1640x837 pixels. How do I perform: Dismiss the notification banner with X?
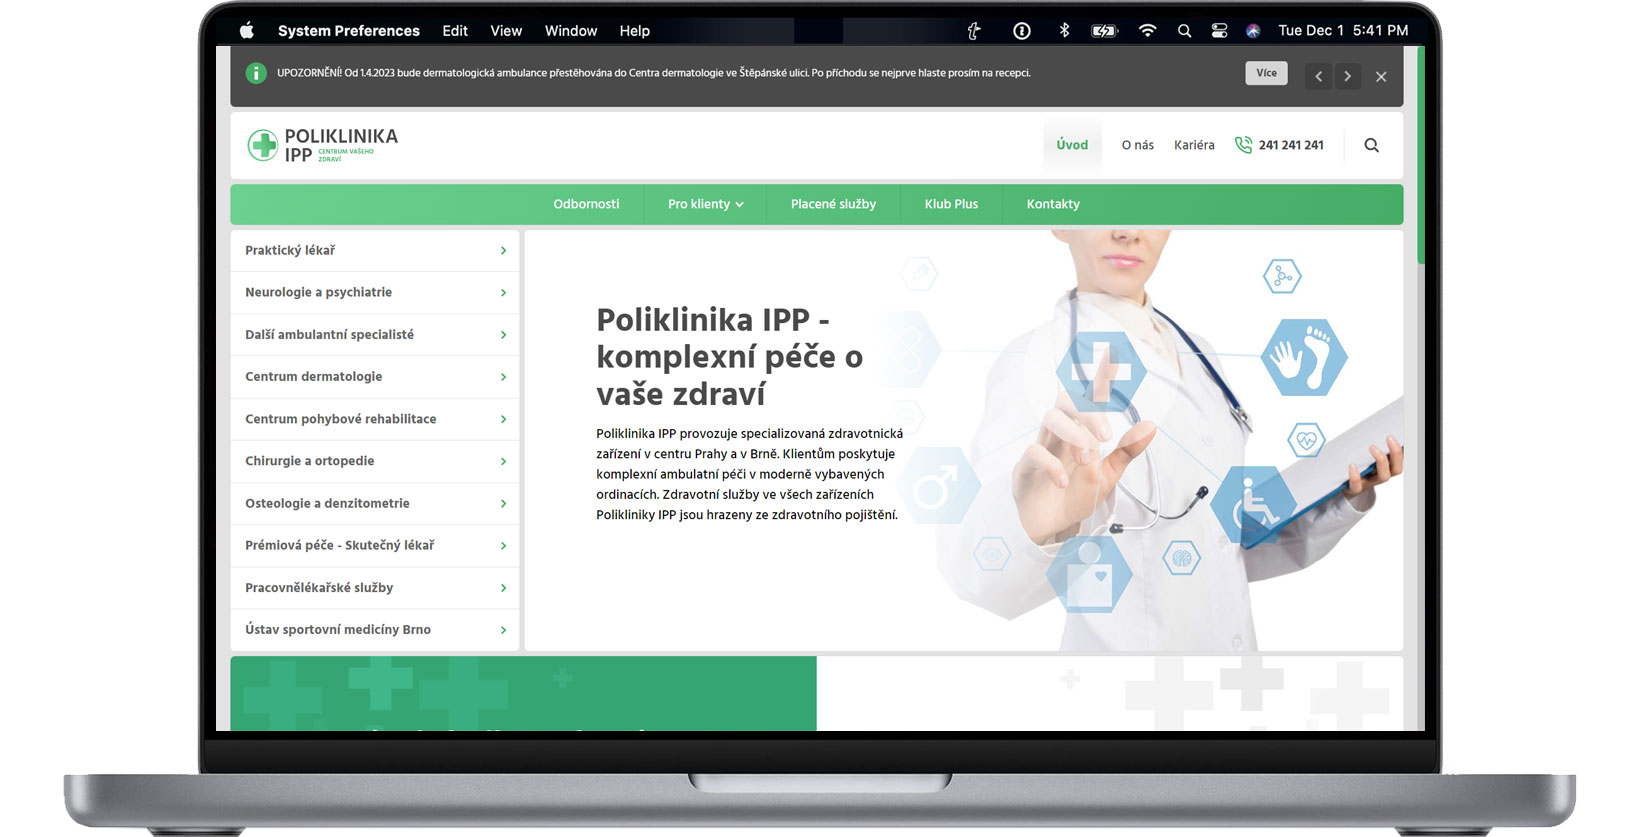pos(1381,76)
